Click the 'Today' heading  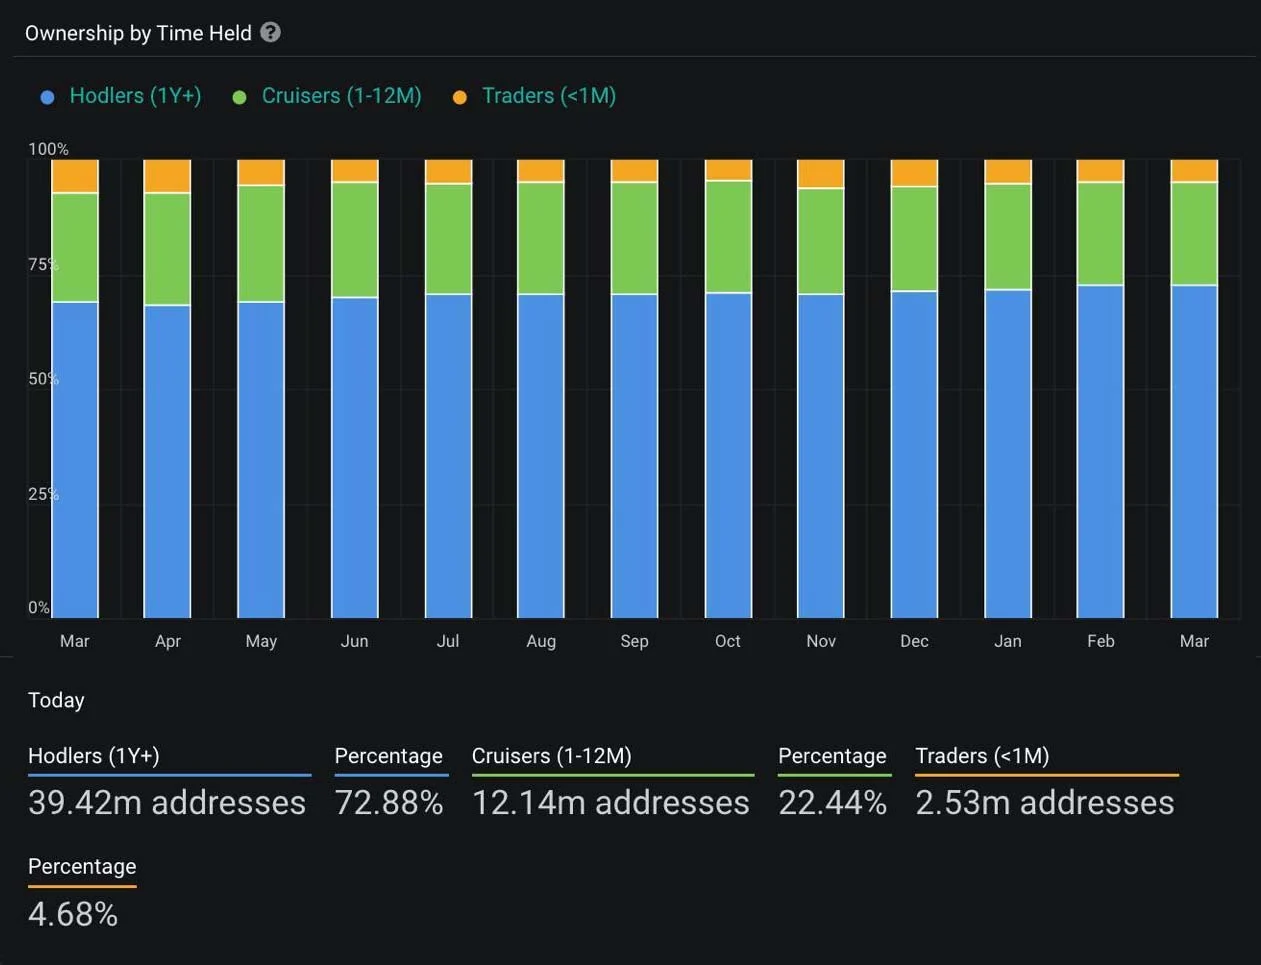click(56, 700)
